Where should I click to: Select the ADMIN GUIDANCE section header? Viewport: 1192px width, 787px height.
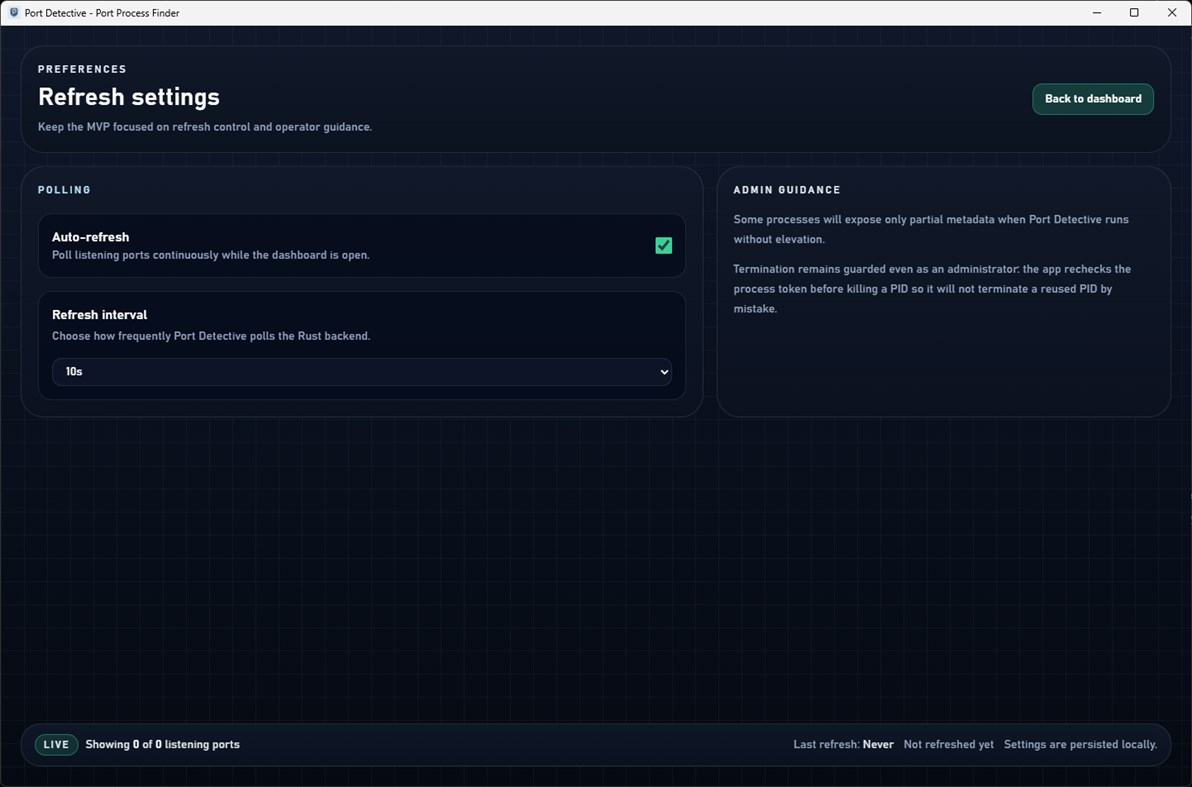pyautogui.click(x=786, y=190)
